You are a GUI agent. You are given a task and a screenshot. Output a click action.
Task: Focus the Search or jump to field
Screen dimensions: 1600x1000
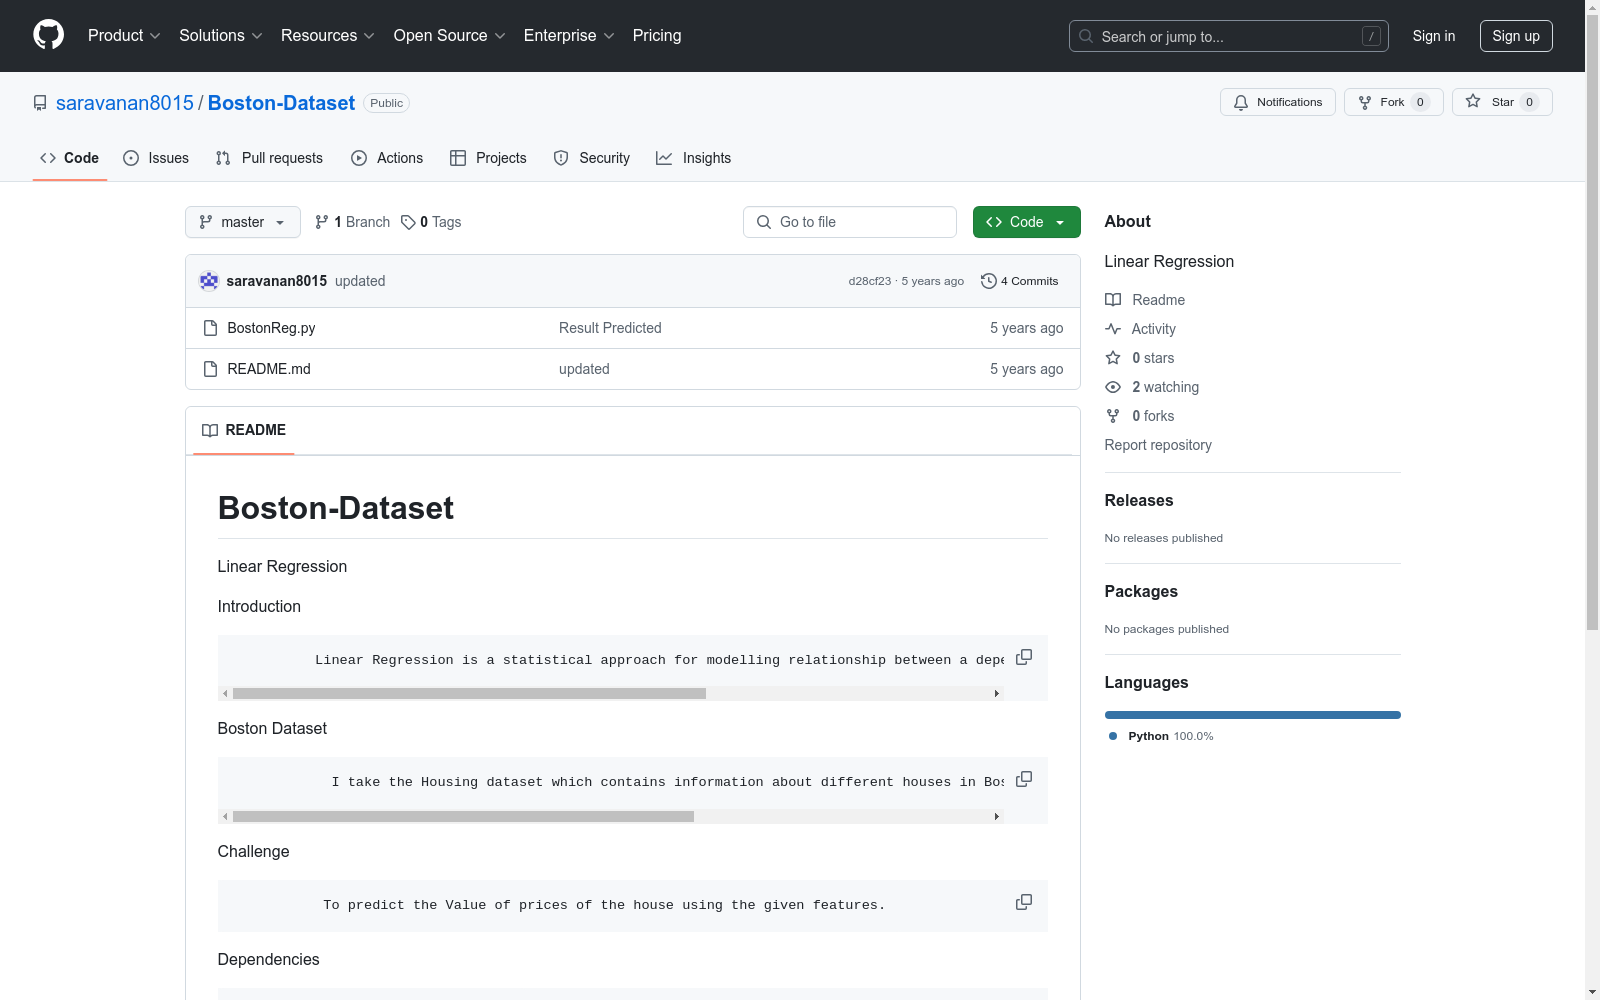[x=1229, y=36]
